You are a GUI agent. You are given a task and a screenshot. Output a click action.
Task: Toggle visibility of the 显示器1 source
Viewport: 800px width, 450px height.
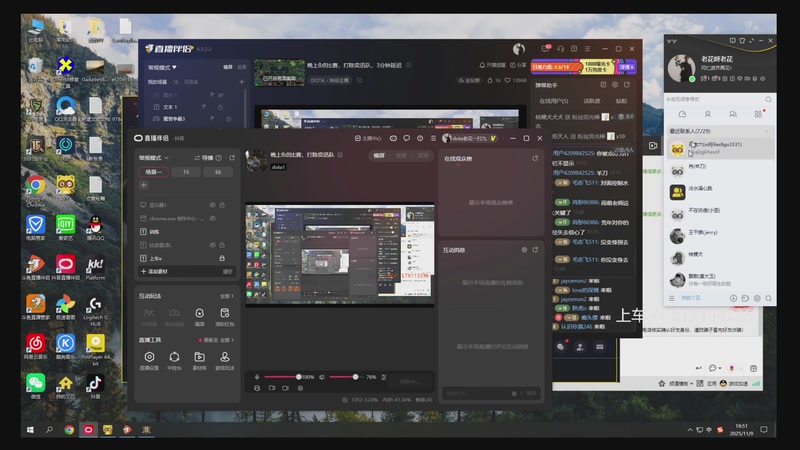[212, 205]
